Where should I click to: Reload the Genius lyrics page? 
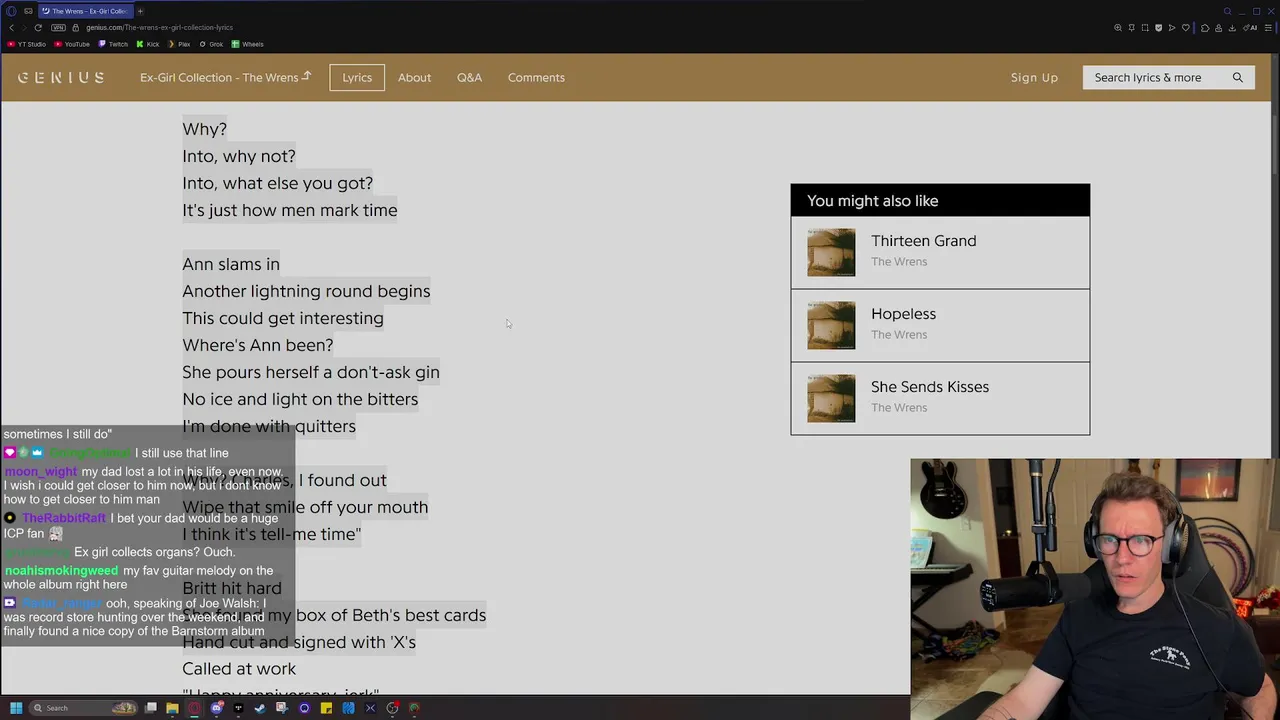[38, 27]
